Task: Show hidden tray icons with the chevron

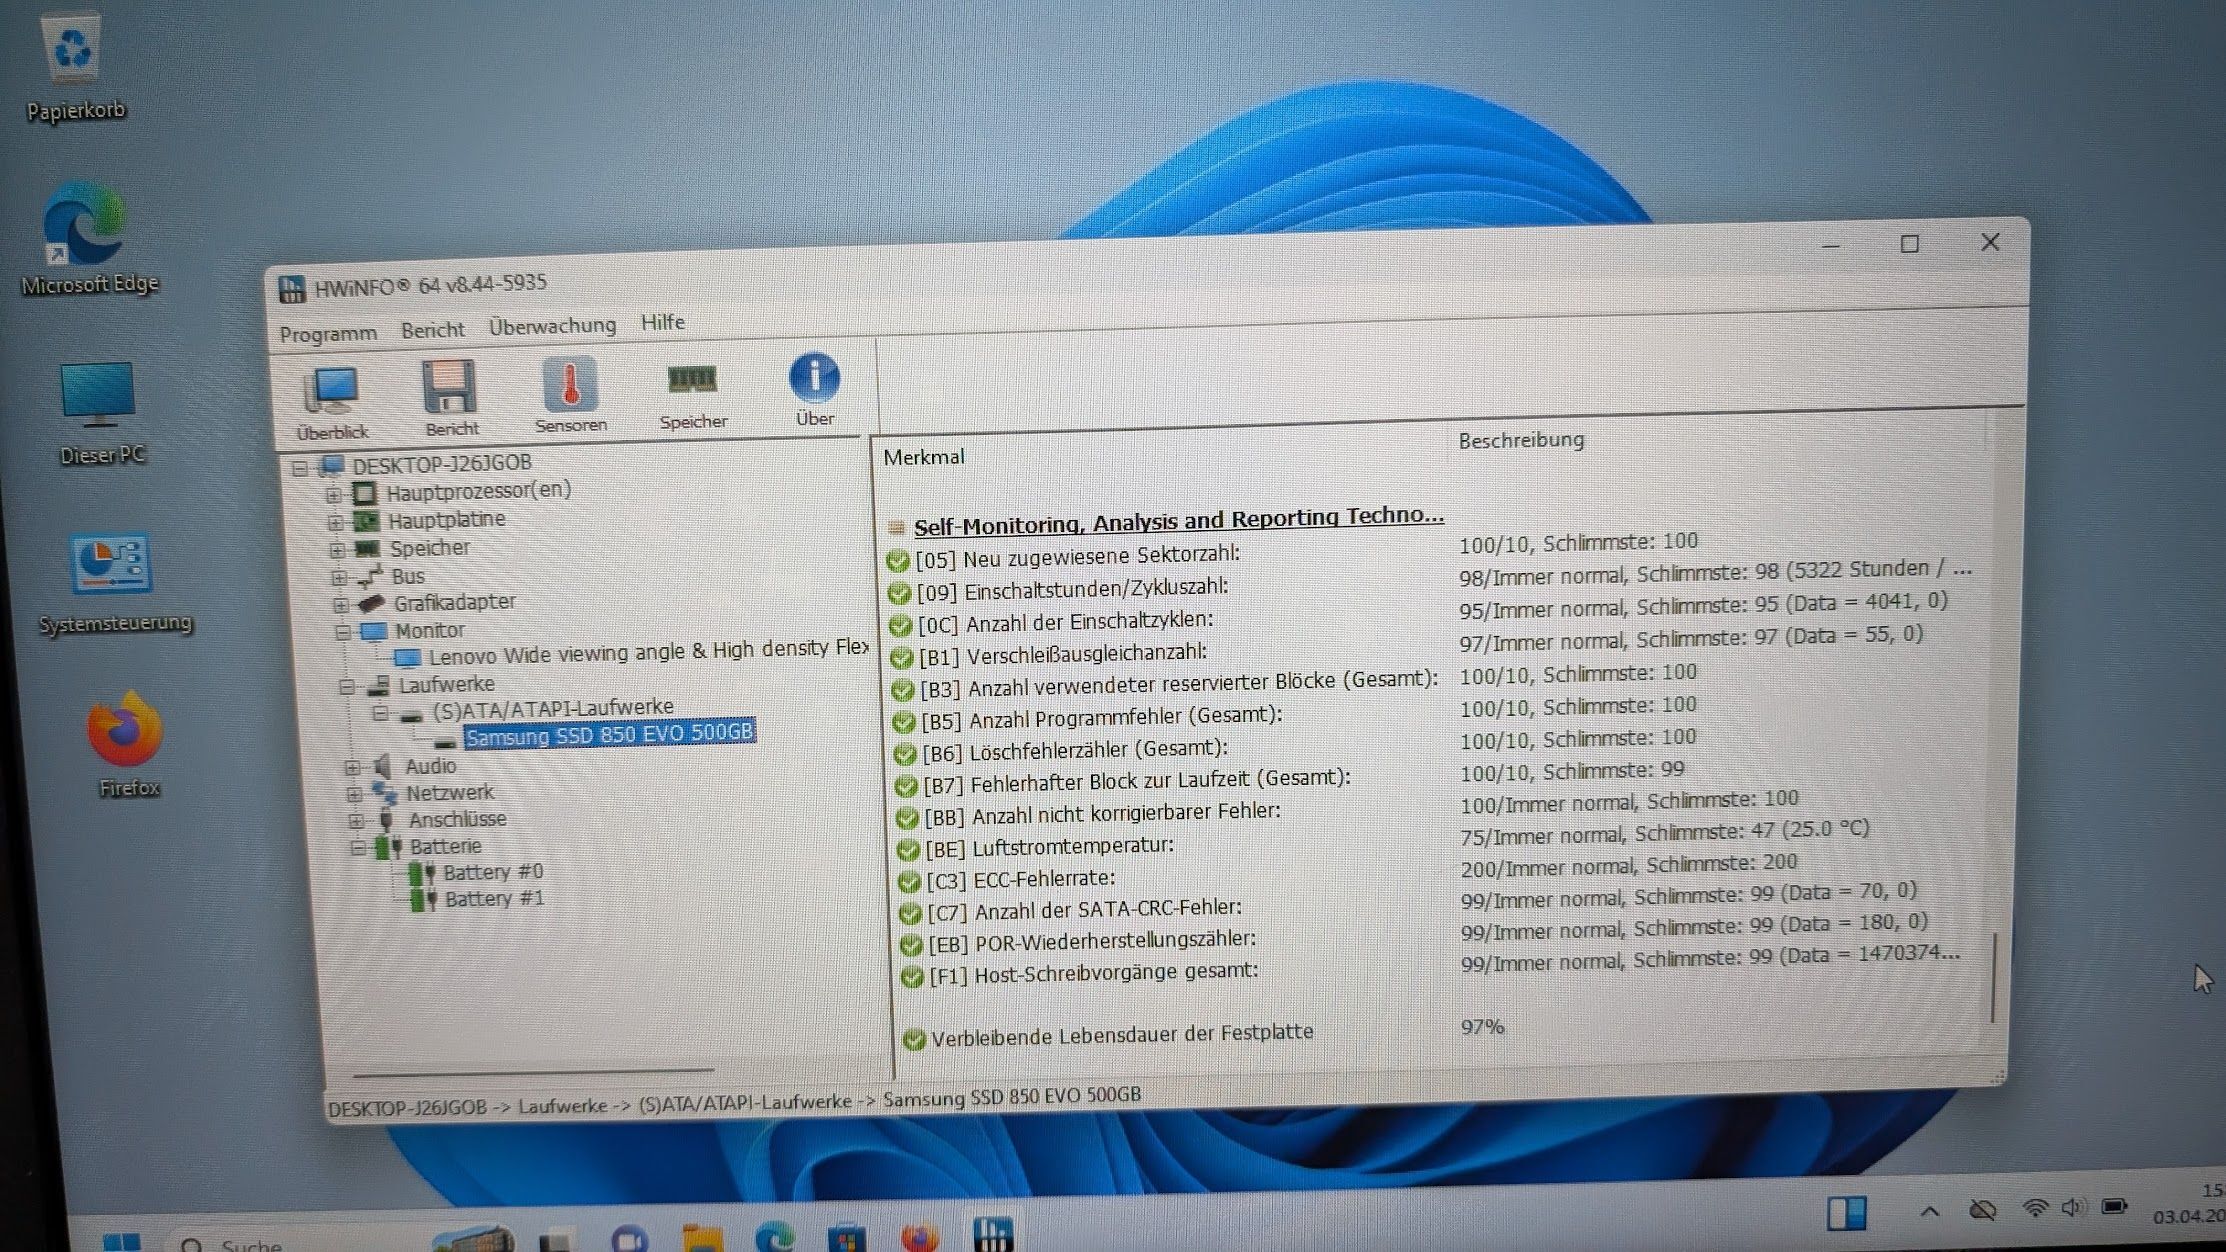Action: click(1930, 1211)
